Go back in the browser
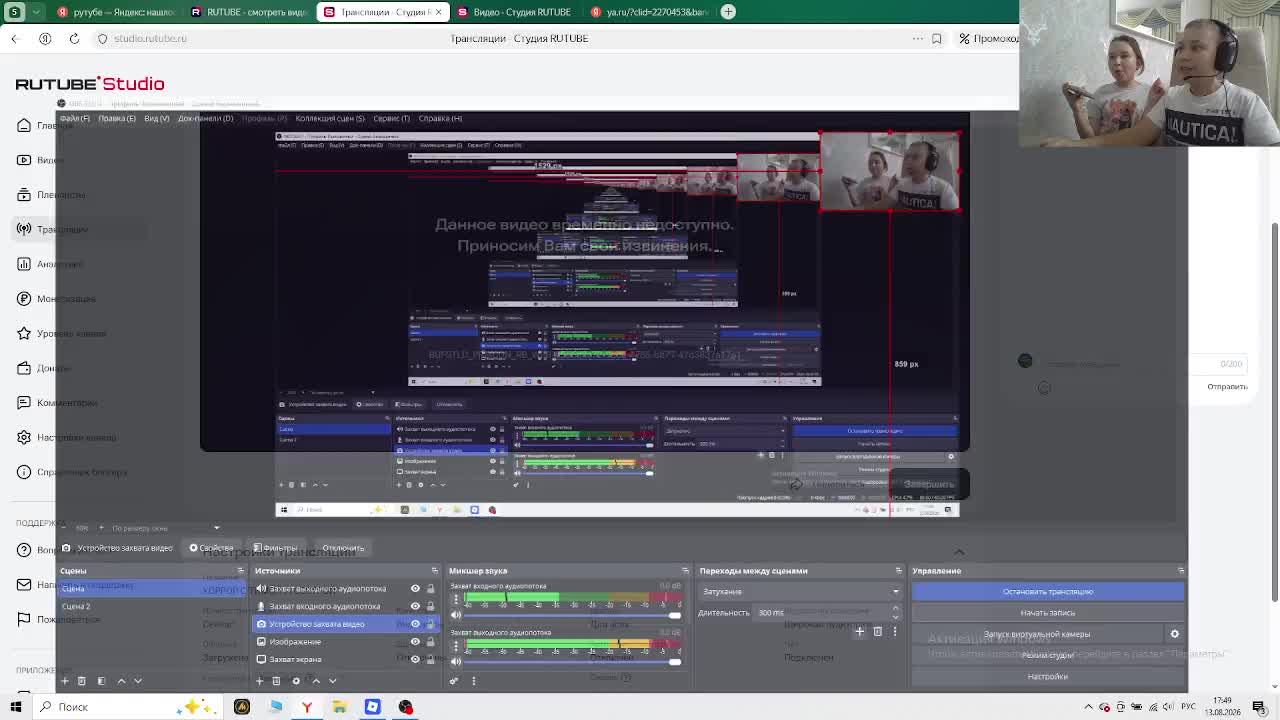Image resolution: width=1280 pixels, height=720 pixels. click(x=15, y=38)
